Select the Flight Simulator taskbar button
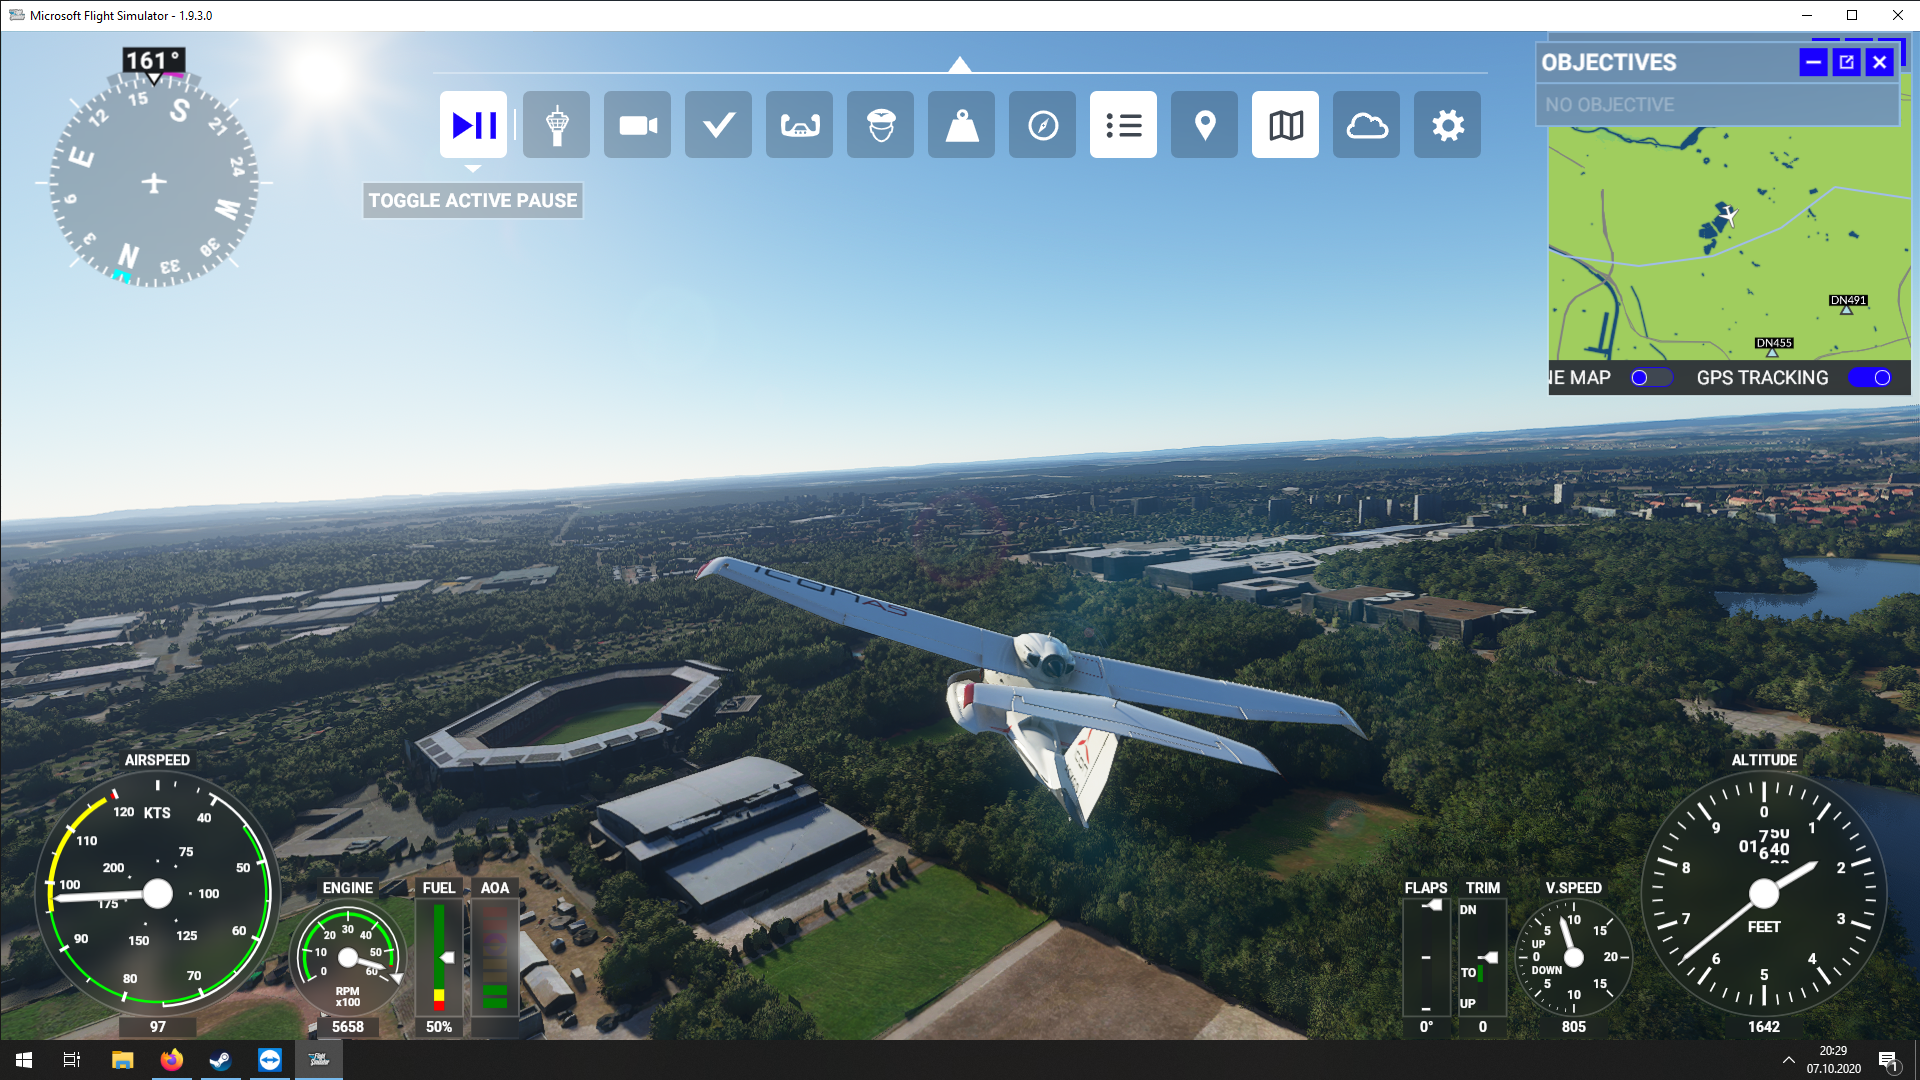The image size is (1920, 1080). [319, 1060]
